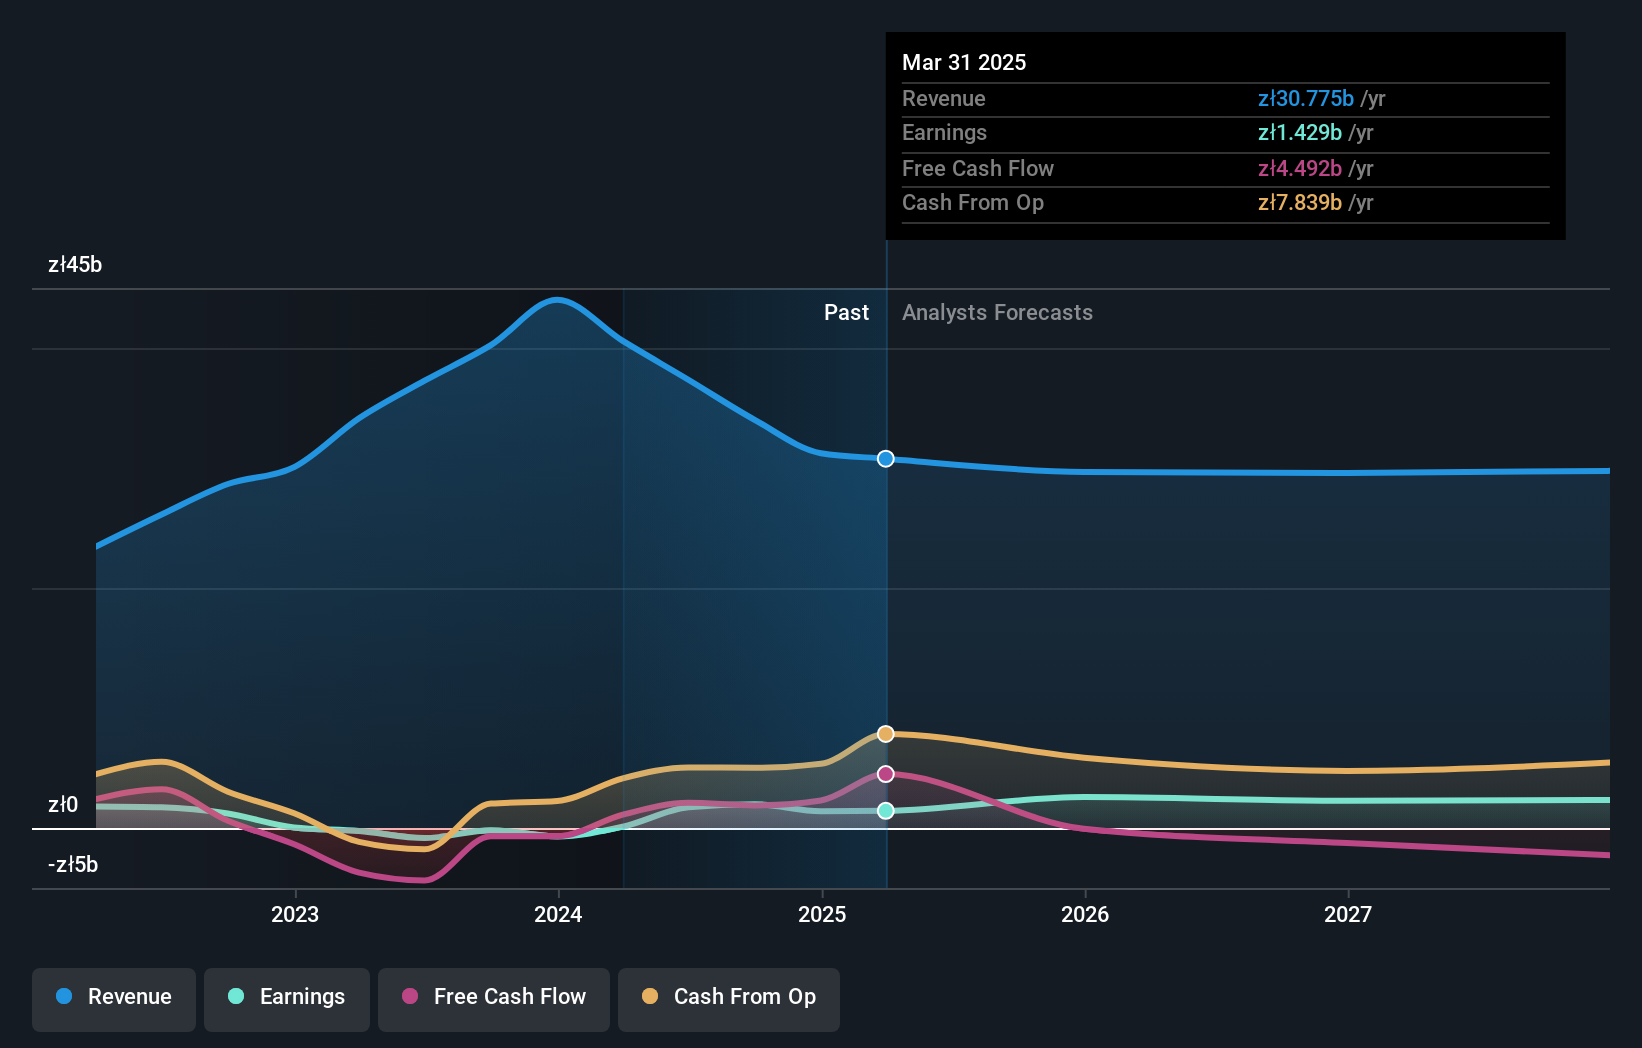Toggle the Revenue legend button
The image size is (1642, 1048).
pyautogui.click(x=114, y=999)
